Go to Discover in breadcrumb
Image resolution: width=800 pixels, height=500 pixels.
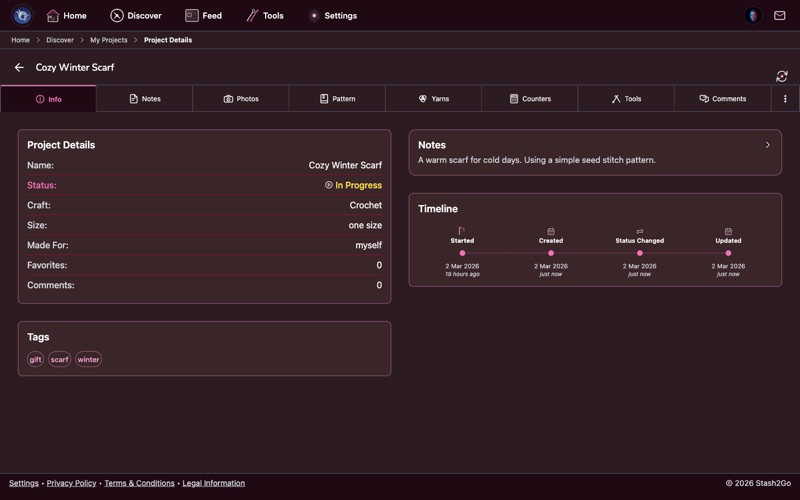(60, 40)
